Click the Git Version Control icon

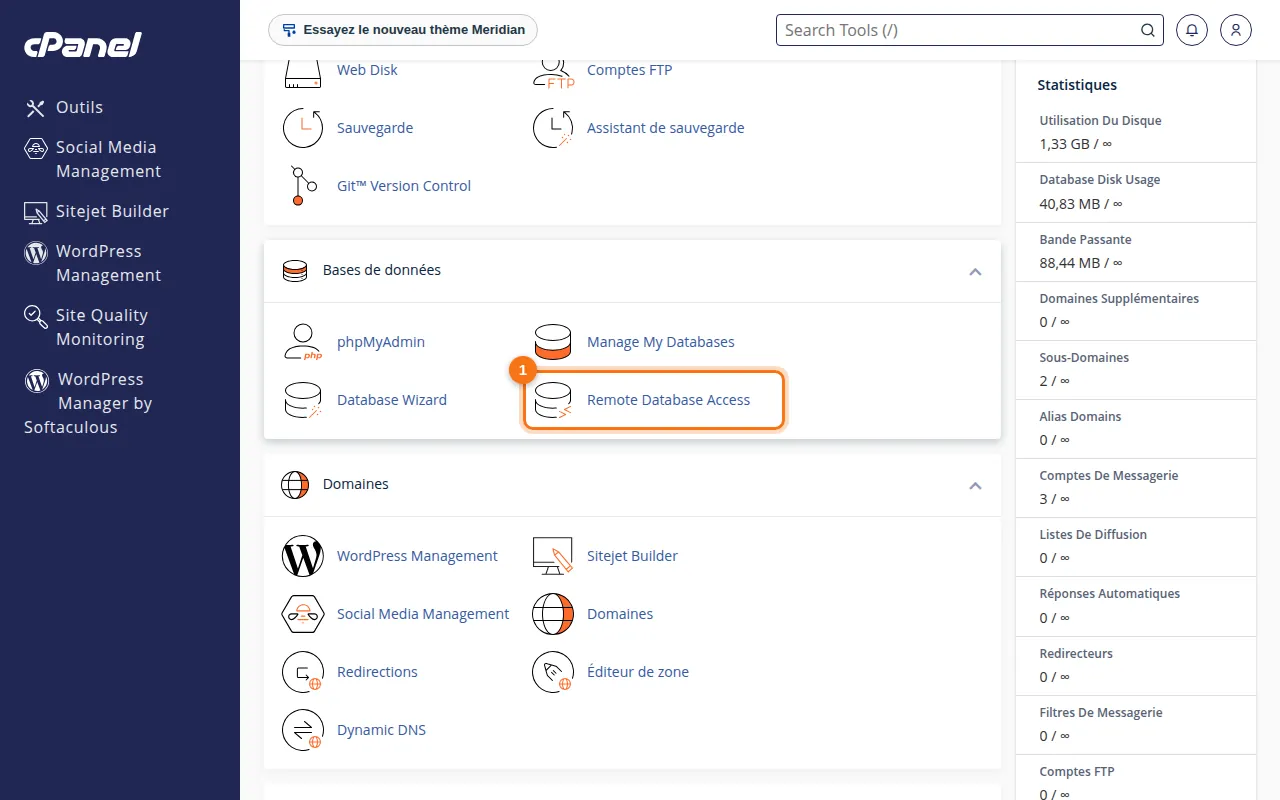tap(303, 186)
